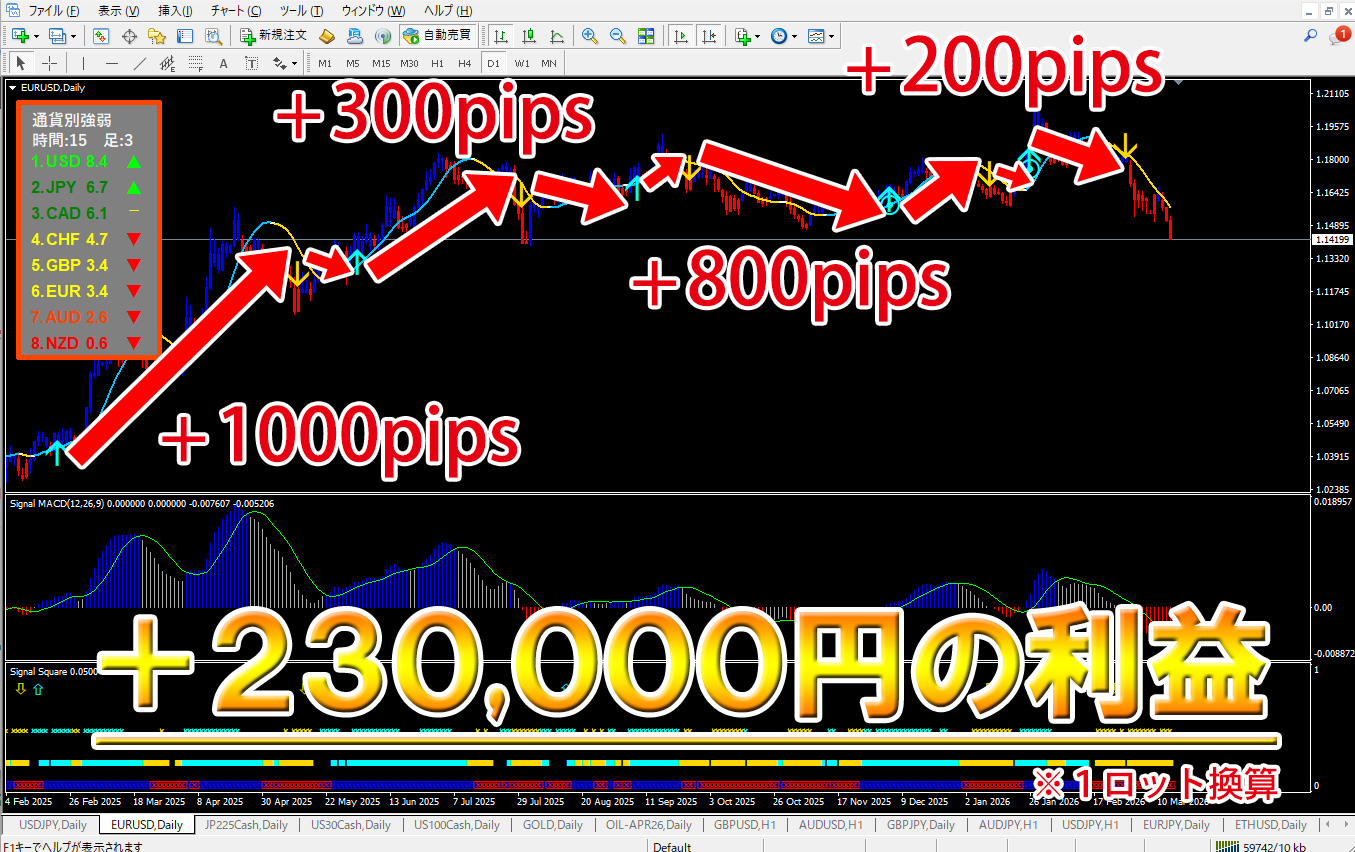Tile chart windows with grid icon

[x=646, y=36]
